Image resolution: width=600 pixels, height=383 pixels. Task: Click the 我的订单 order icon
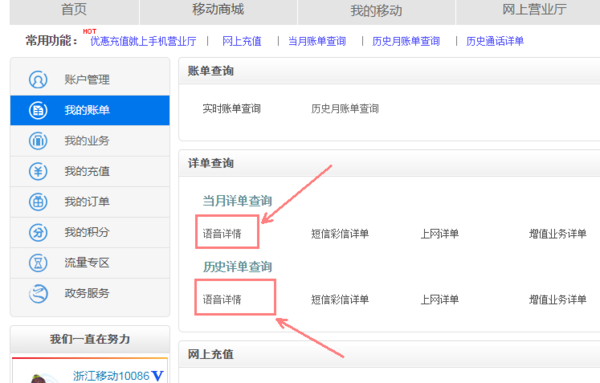[38, 202]
